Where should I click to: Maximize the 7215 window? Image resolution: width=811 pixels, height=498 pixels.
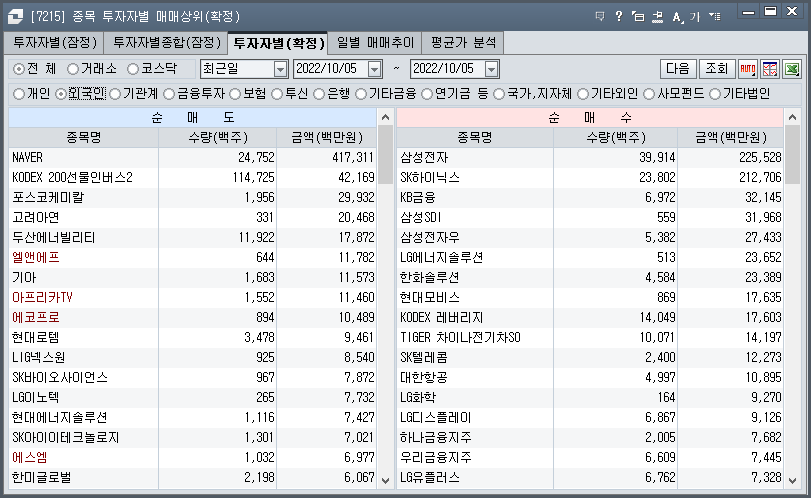pos(770,11)
